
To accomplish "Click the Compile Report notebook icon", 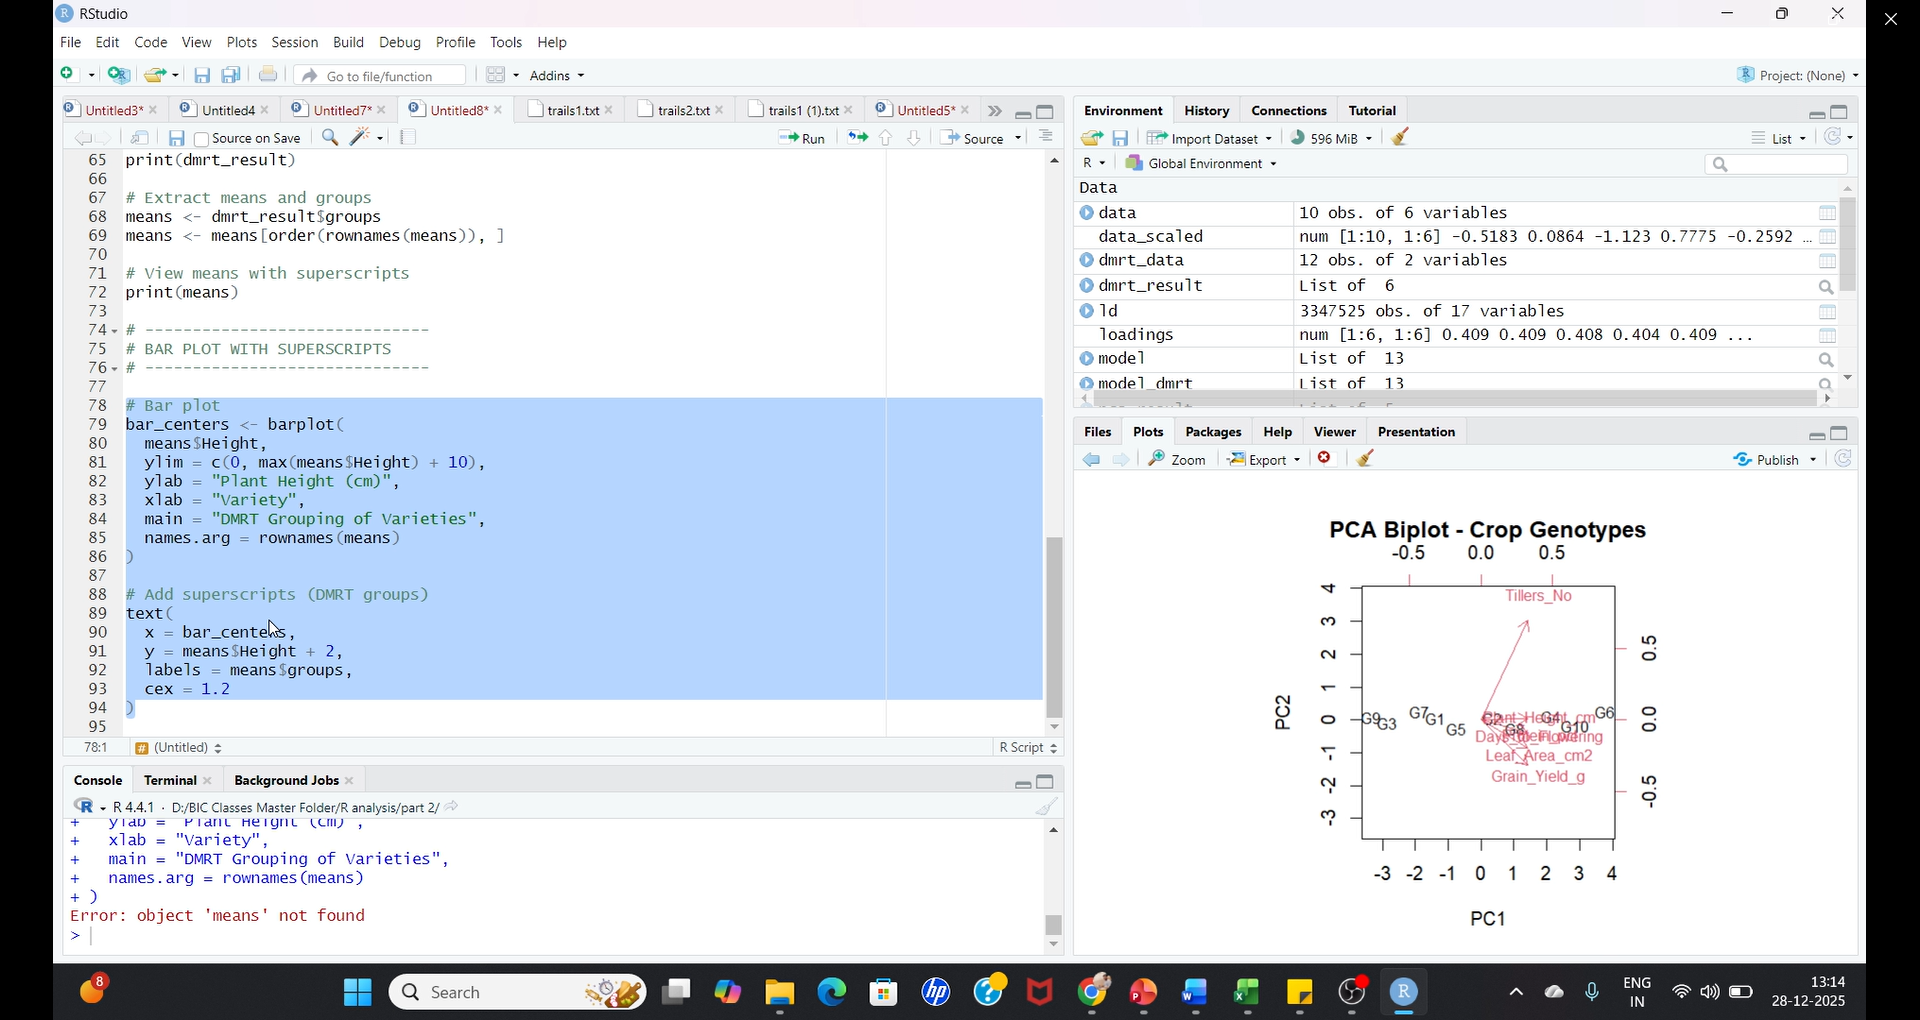I will point(408,137).
